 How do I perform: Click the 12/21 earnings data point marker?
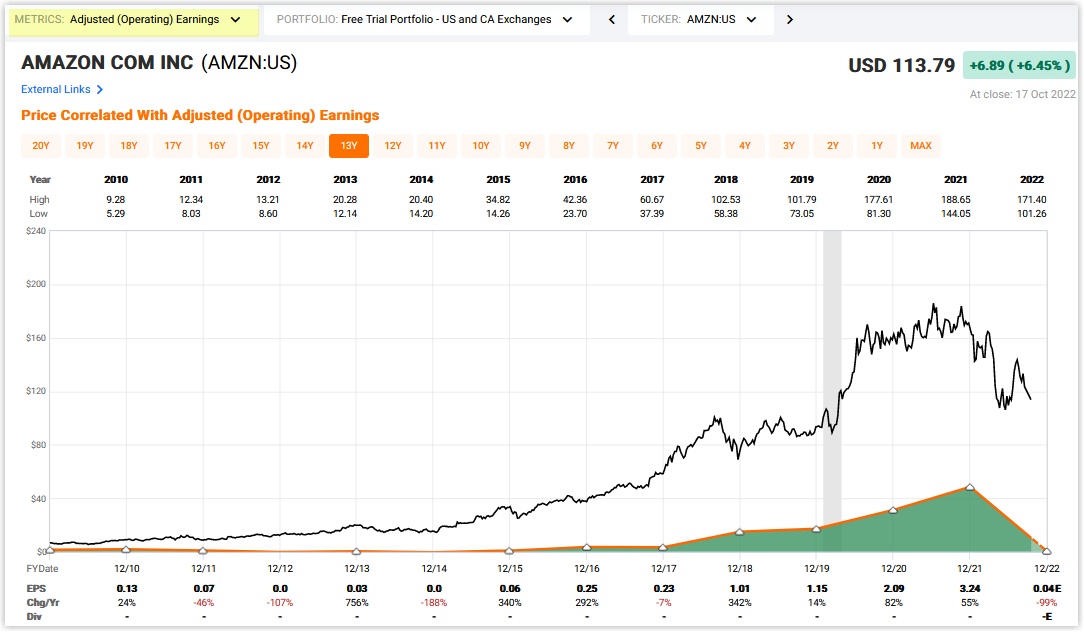[x=970, y=487]
